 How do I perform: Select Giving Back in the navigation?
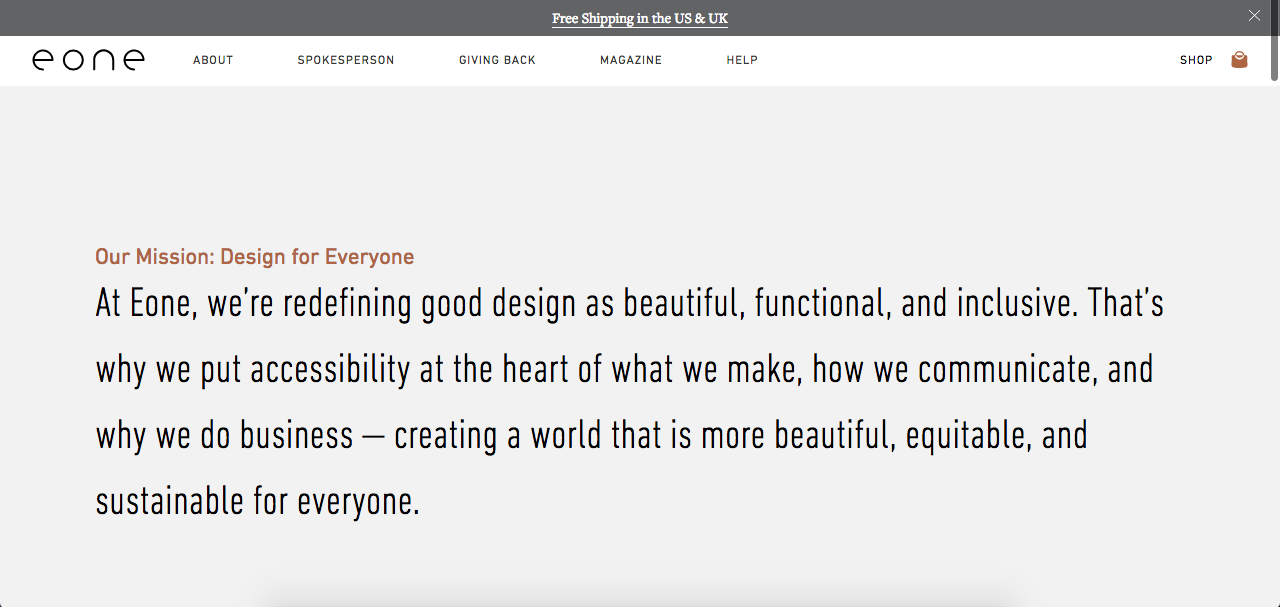pyautogui.click(x=497, y=60)
